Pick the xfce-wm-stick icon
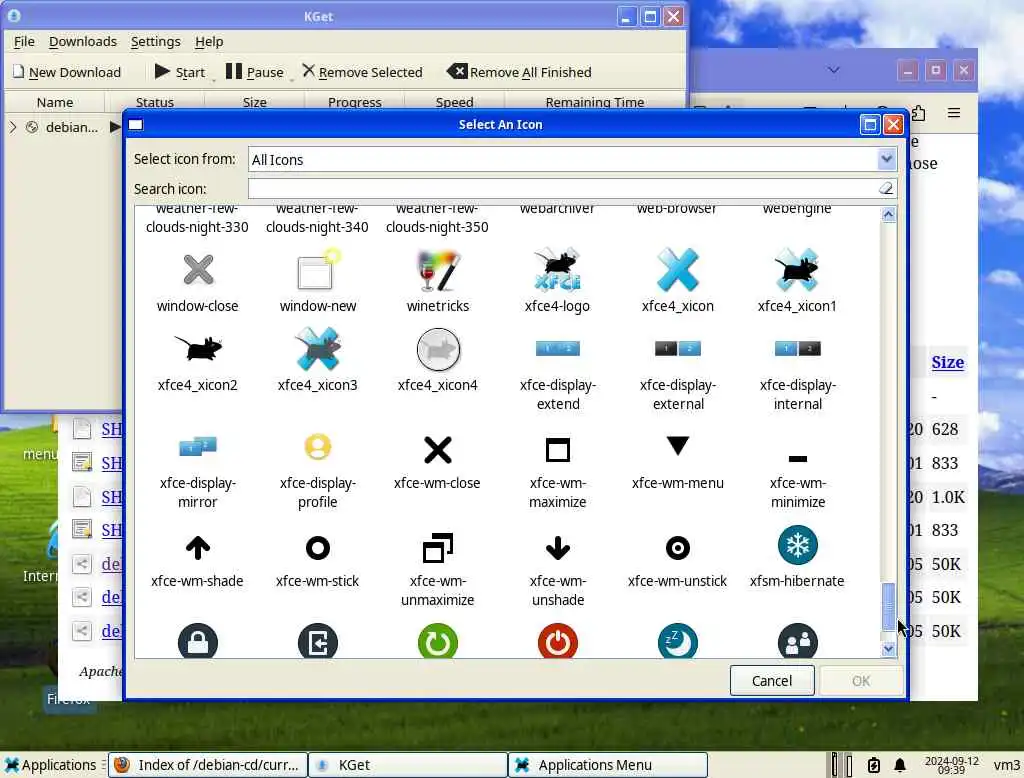This screenshot has height=778, width=1024. point(318,548)
